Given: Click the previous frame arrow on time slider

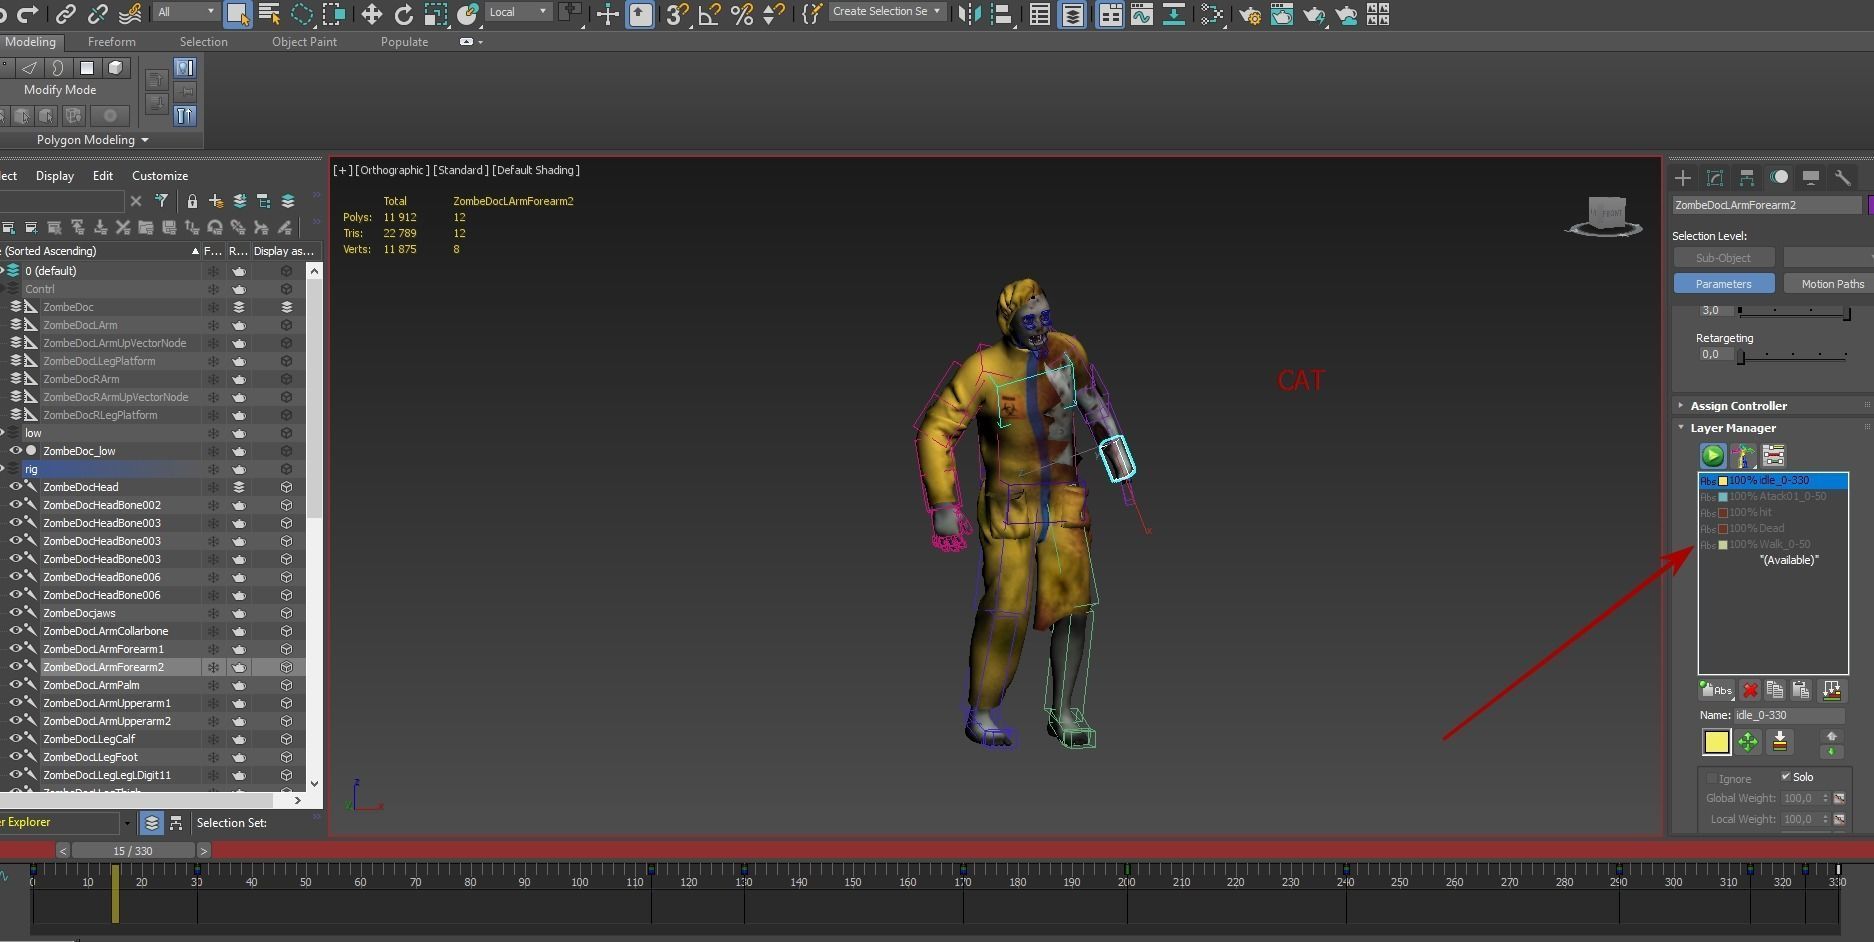Looking at the screenshot, I should 63,851.
